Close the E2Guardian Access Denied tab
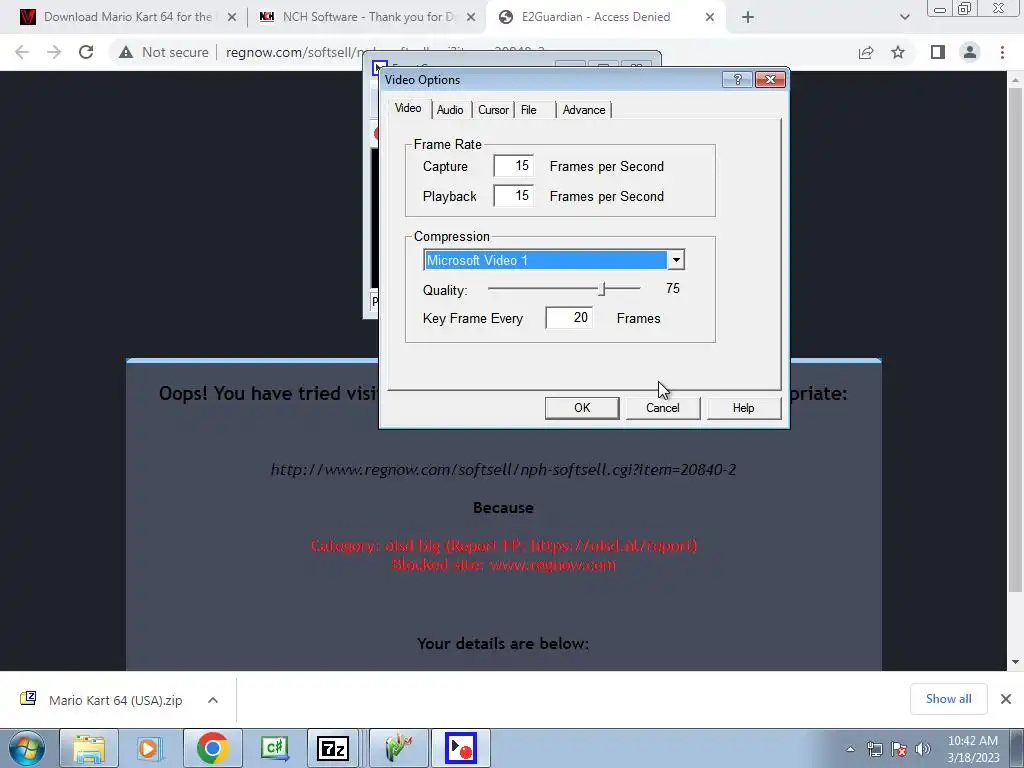Screen dimensions: 1024x768 click(710, 18)
